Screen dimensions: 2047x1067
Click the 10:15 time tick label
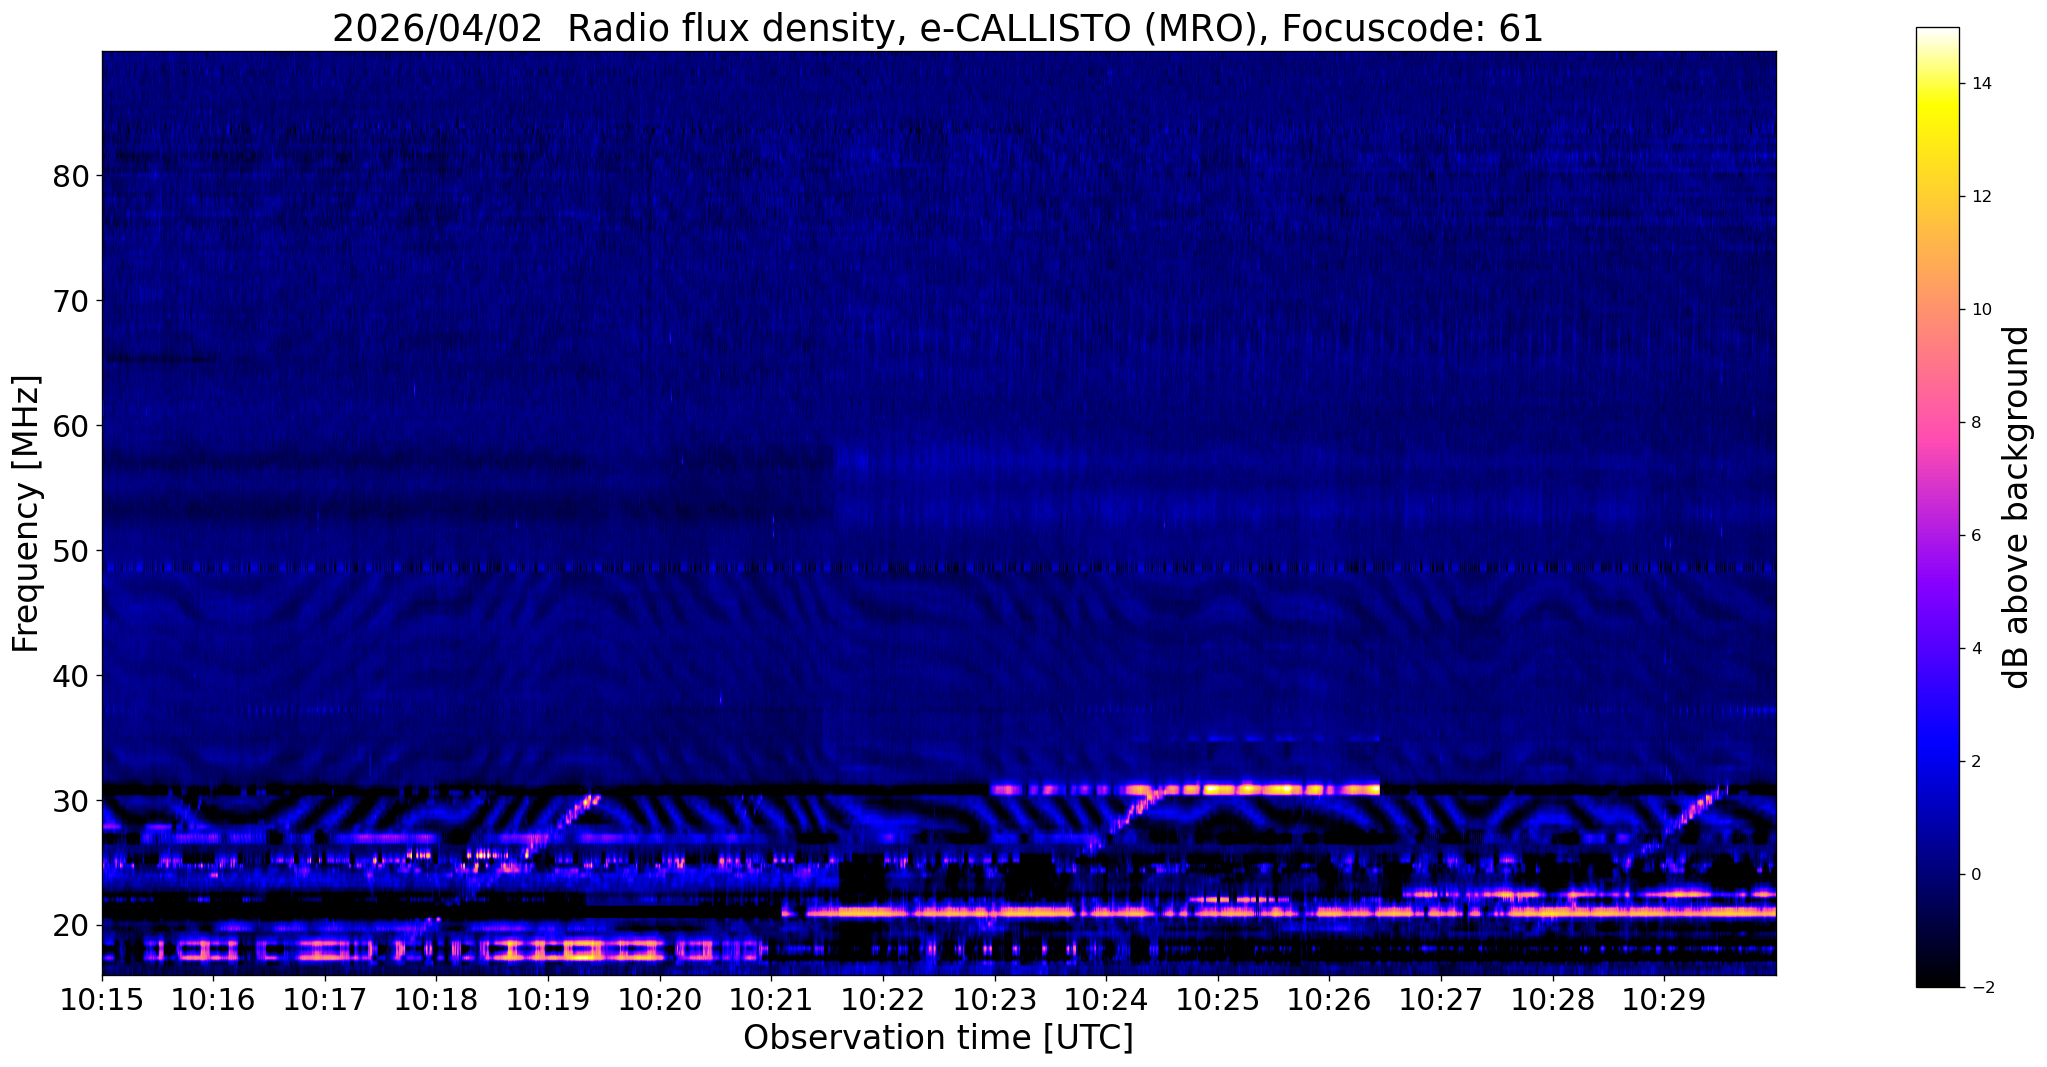coord(102,1000)
